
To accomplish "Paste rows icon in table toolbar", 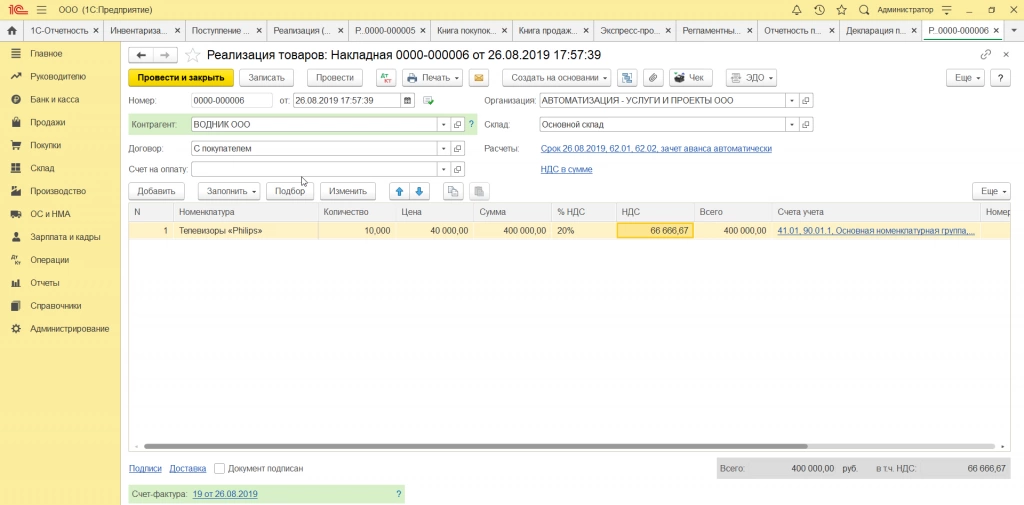I will pyautogui.click(x=479, y=191).
